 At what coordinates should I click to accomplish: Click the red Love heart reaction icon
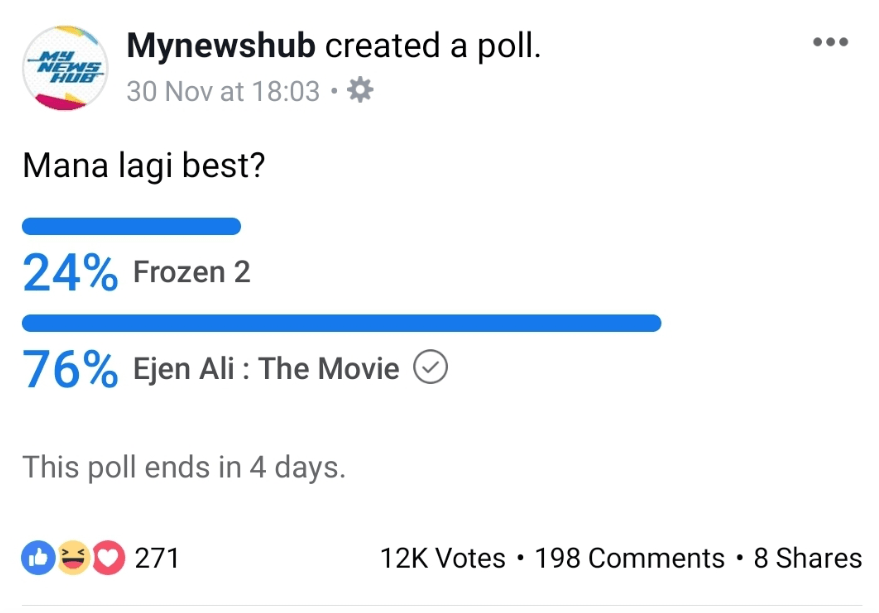108,557
